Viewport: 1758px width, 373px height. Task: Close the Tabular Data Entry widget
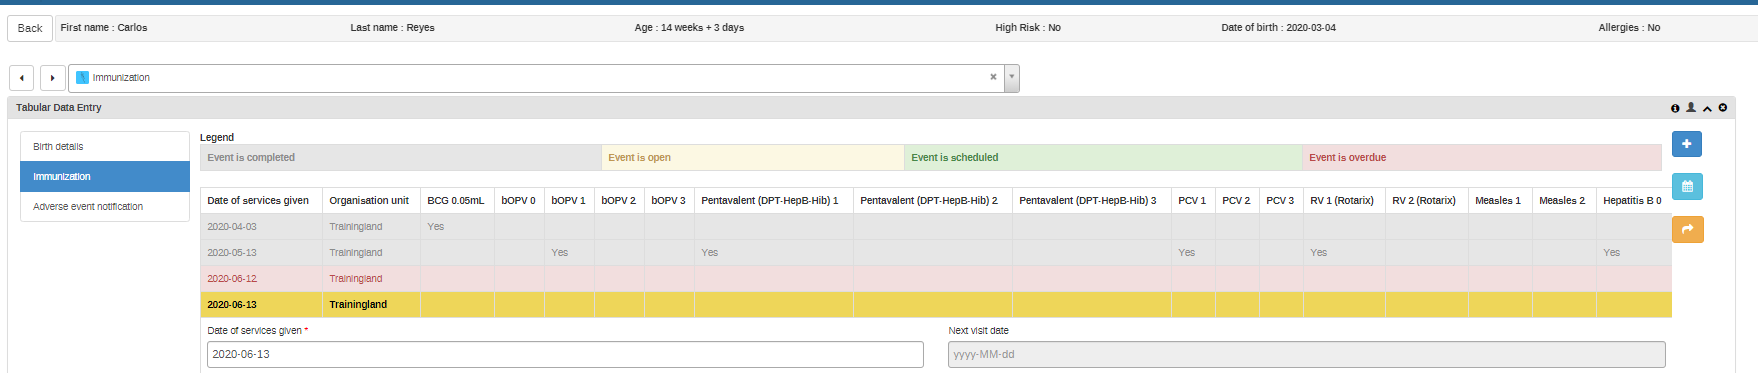[1723, 108]
